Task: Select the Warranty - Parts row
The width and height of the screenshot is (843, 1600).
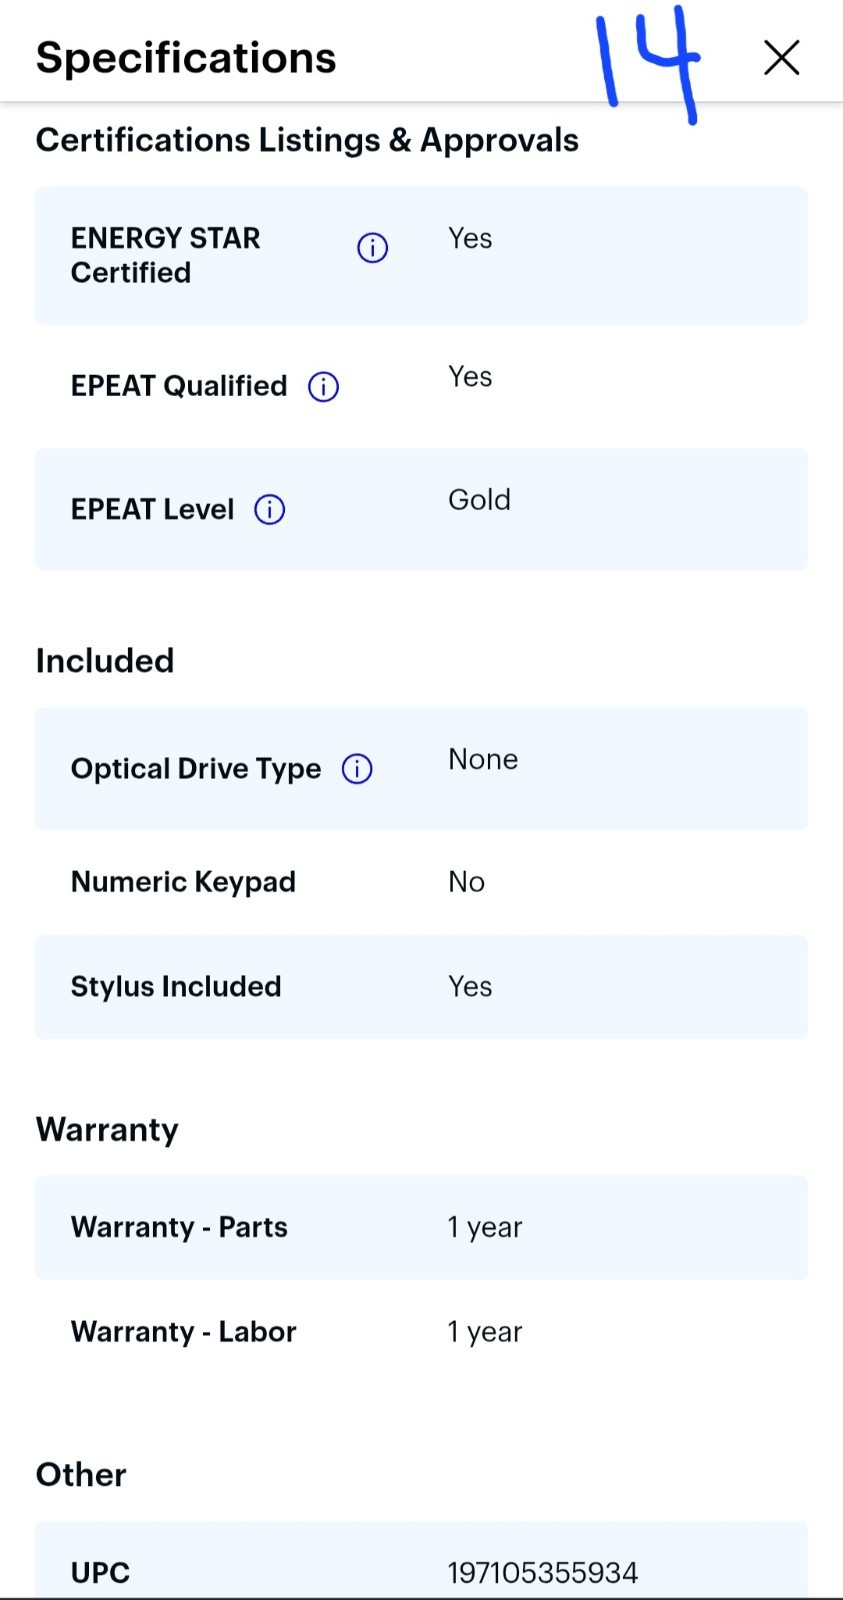Action: (421, 1227)
